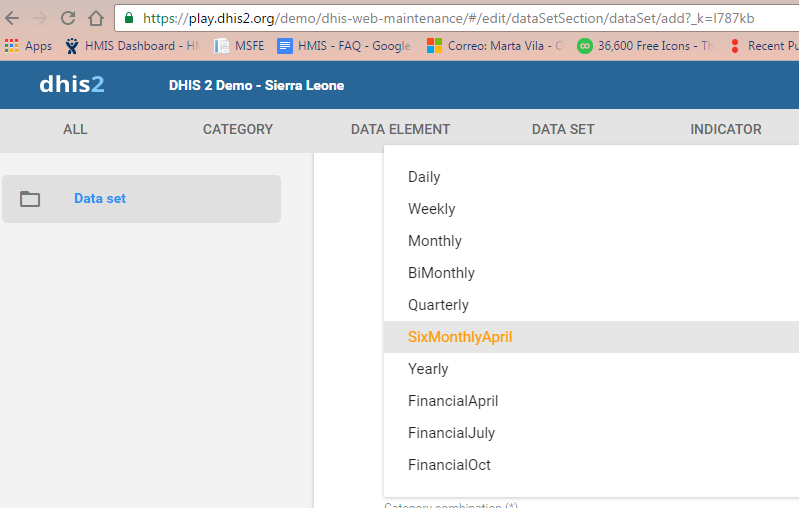Switch to the INDICATOR tab

pos(726,129)
